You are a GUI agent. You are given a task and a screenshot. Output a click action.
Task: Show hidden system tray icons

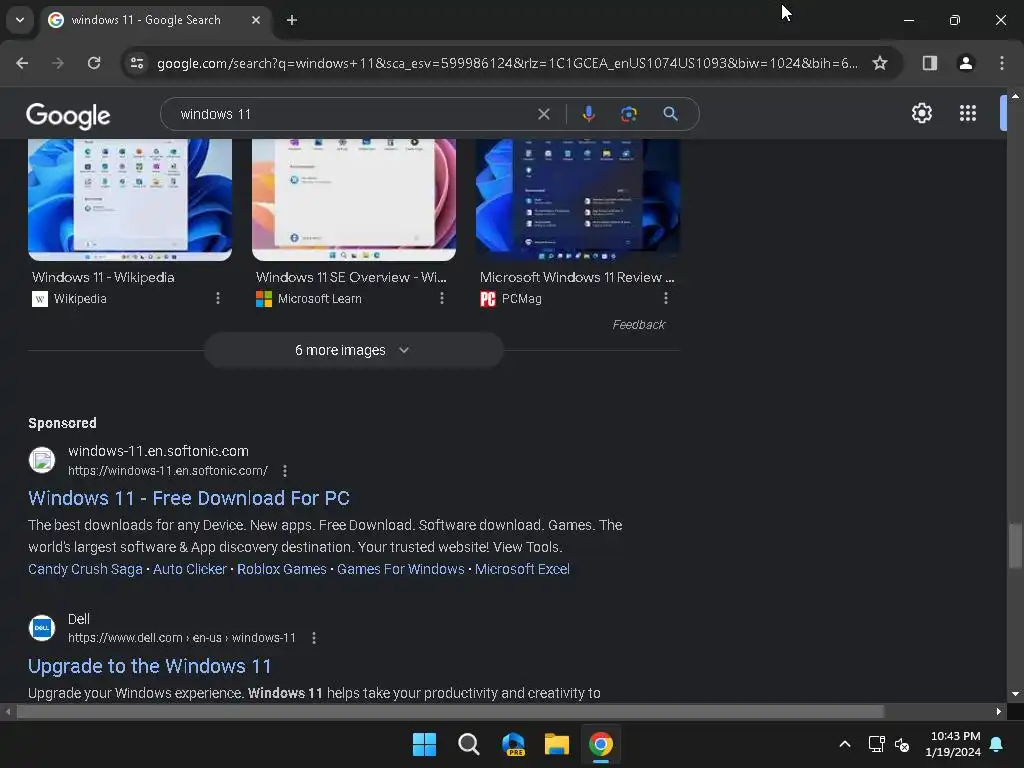pyautogui.click(x=844, y=744)
